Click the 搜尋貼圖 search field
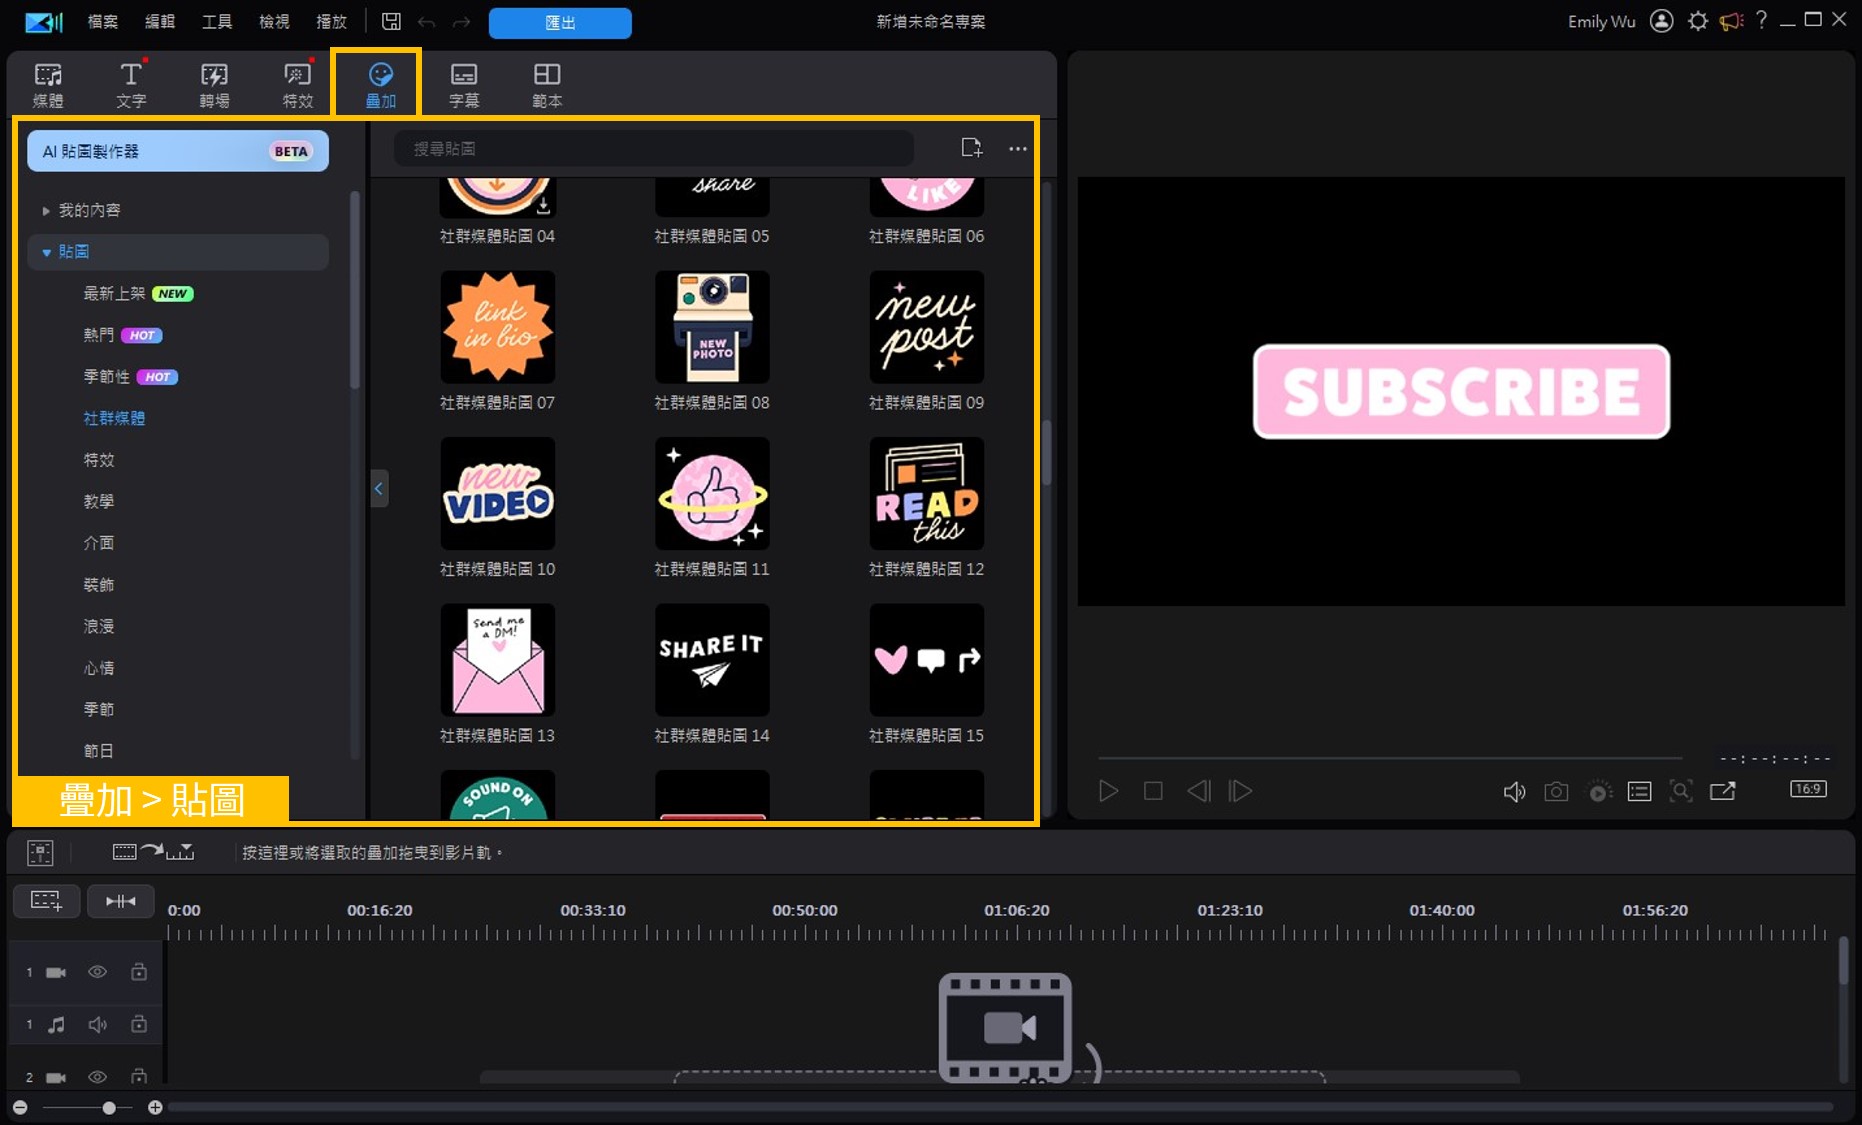The image size is (1862, 1125). (x=654, y=149)
